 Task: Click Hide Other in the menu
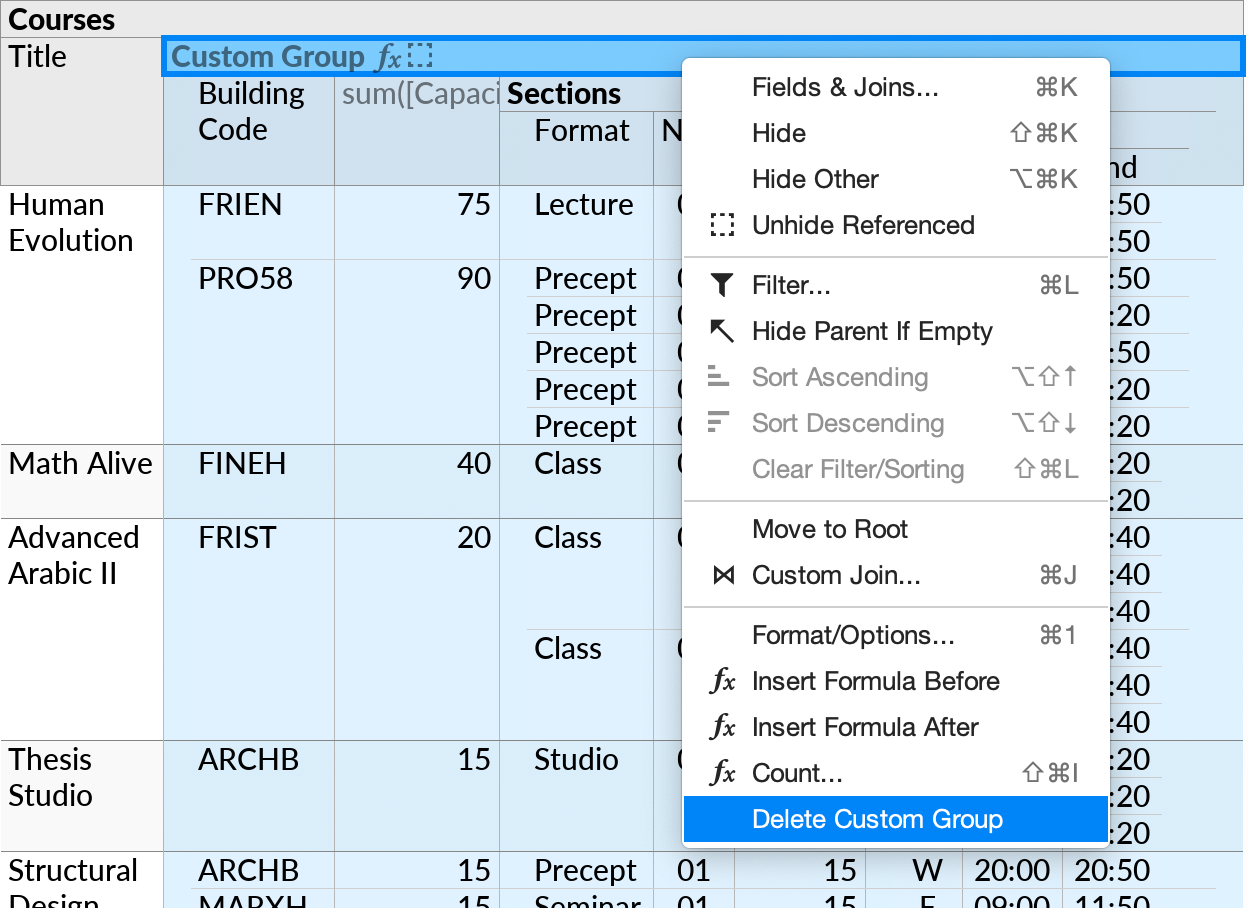pyautogui.click(x=816, y=179)
